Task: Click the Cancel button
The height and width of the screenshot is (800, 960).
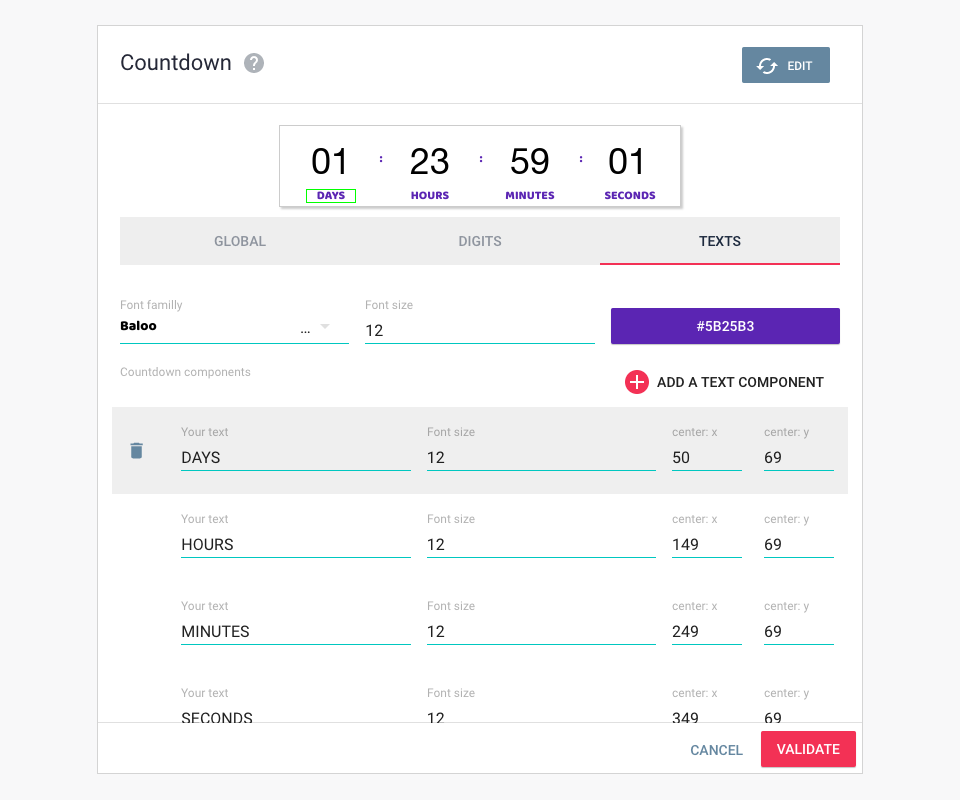Action: tap(716, 750)
